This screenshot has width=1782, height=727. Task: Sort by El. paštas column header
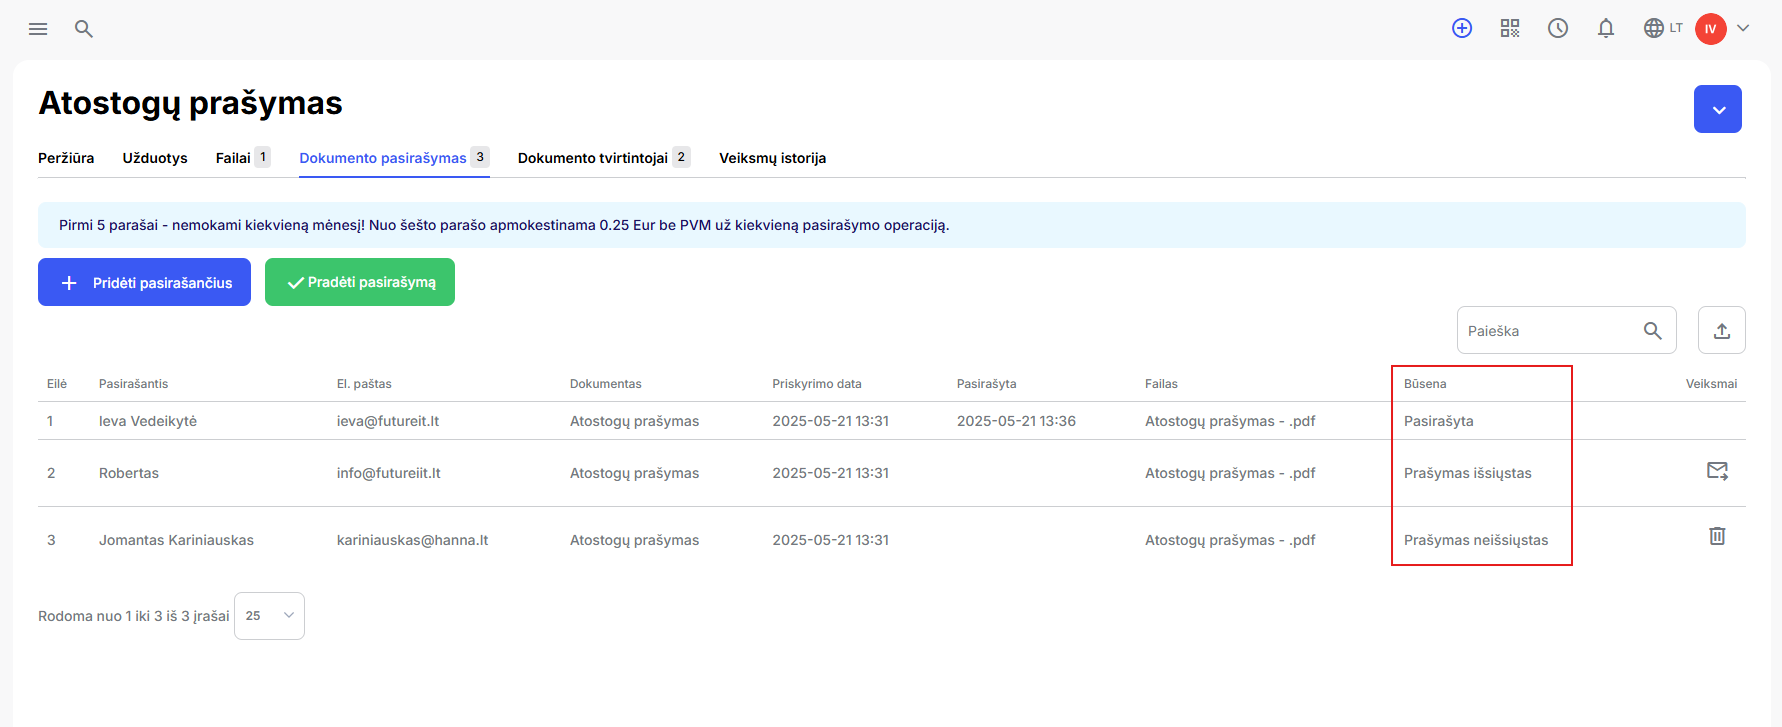[364, 384]
